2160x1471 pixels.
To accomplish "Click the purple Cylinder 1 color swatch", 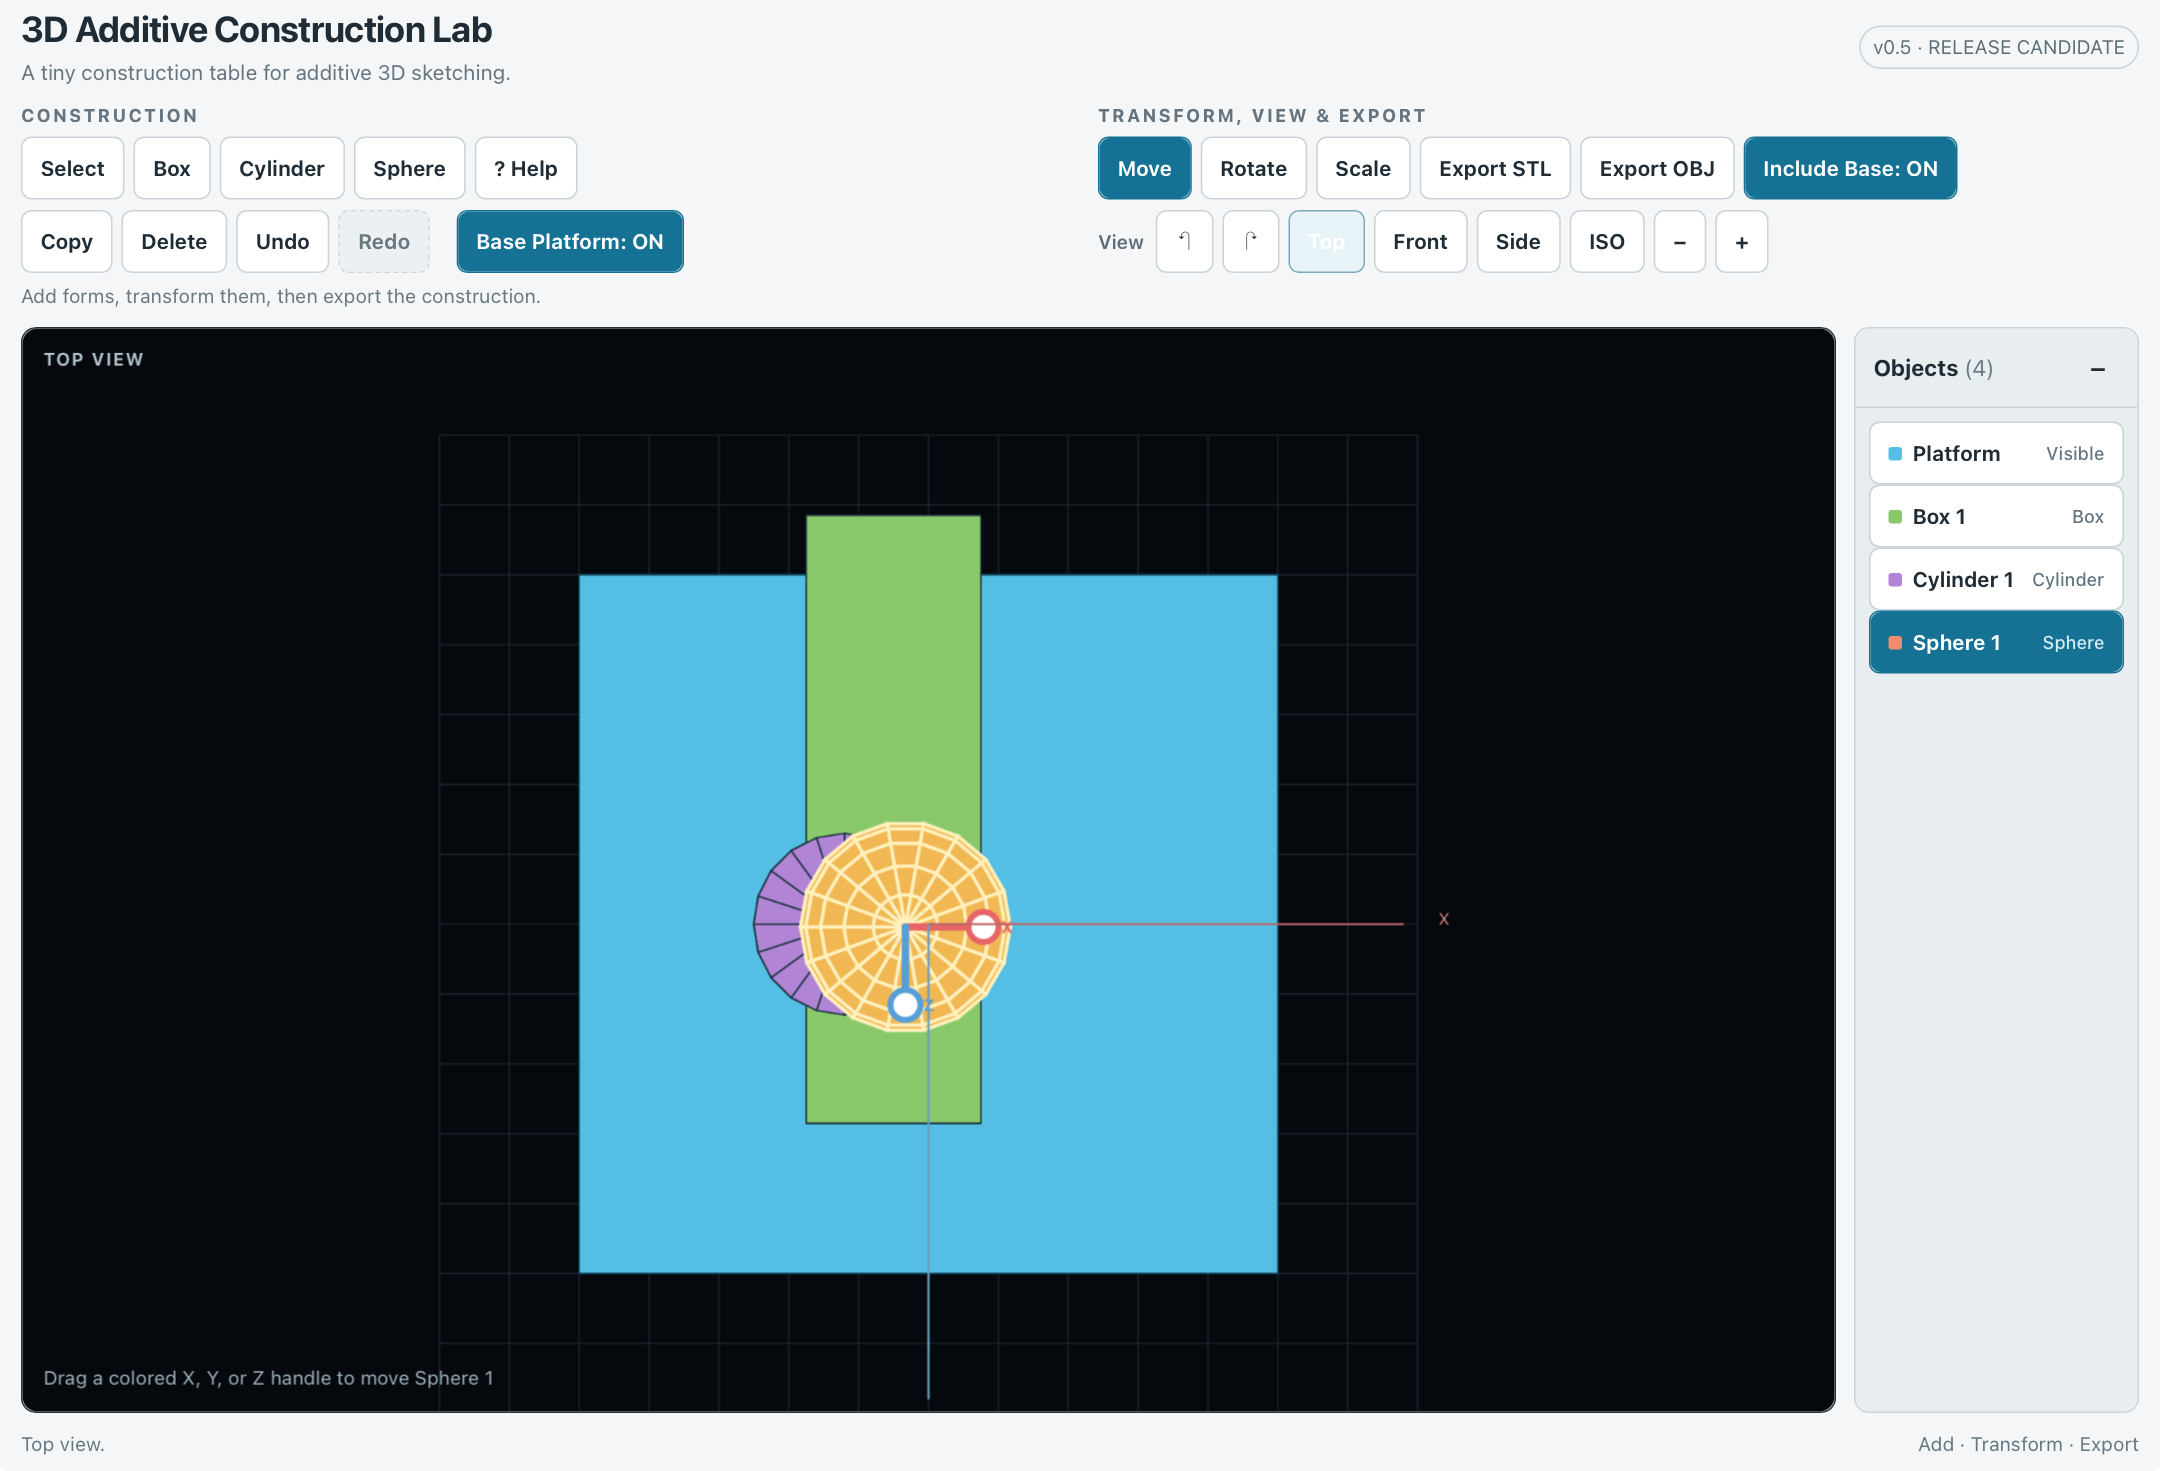I will tap(1894, 580).
